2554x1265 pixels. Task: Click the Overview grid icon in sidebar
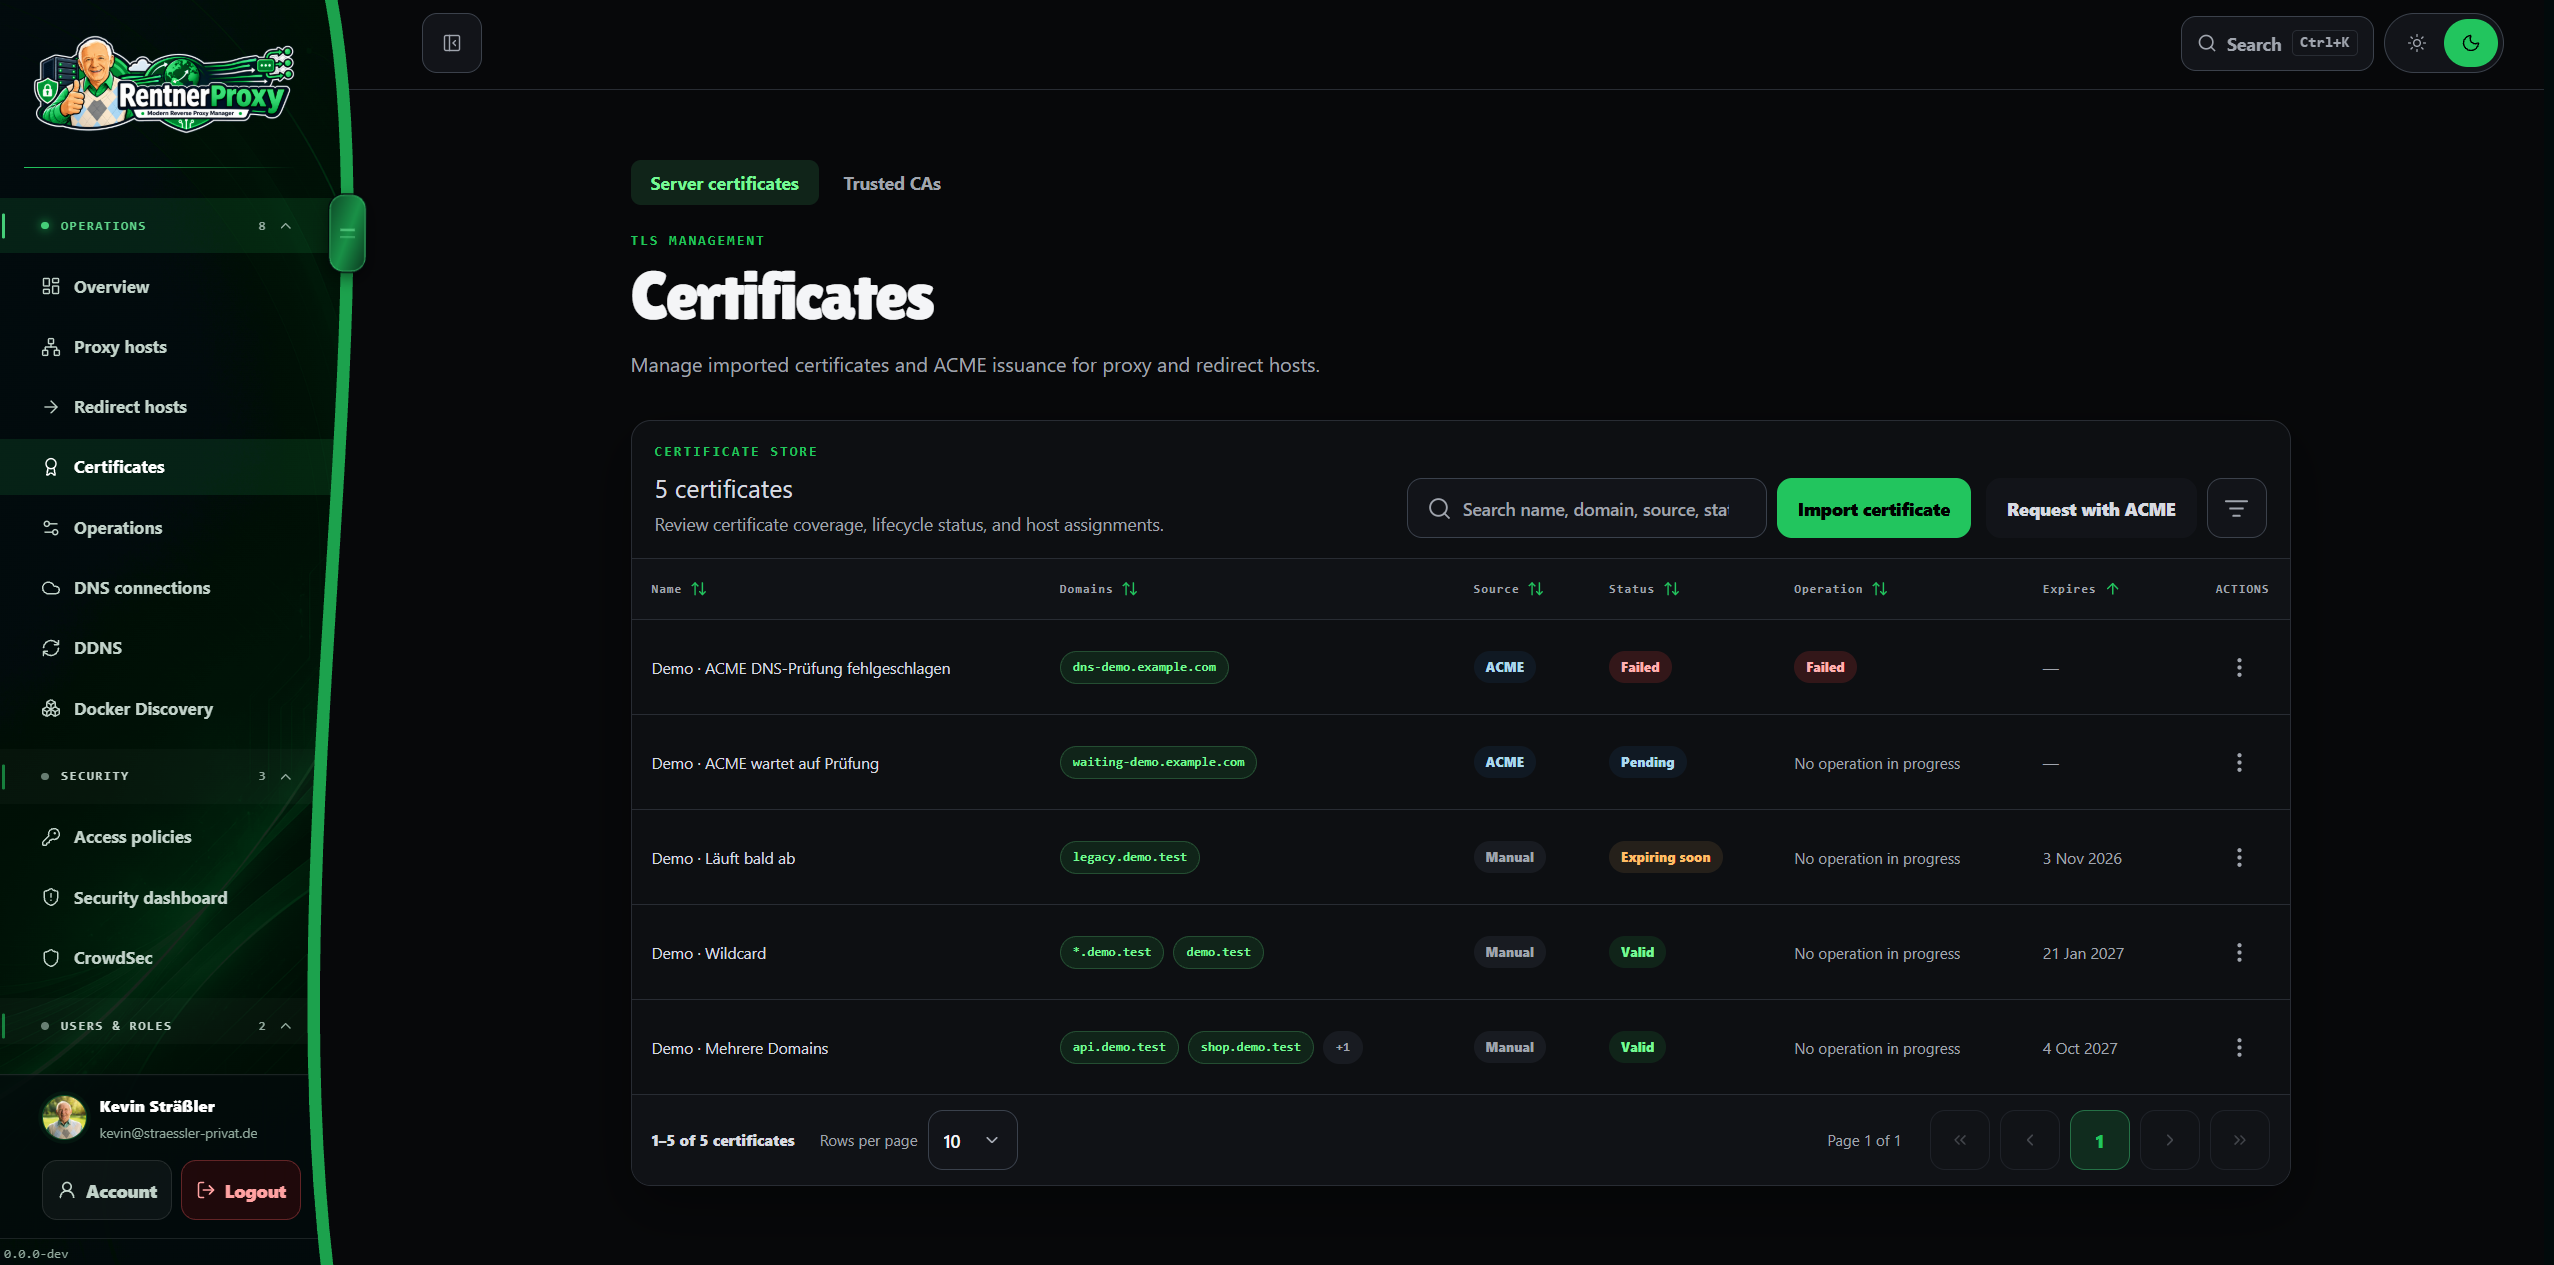(x=51, y=287)
